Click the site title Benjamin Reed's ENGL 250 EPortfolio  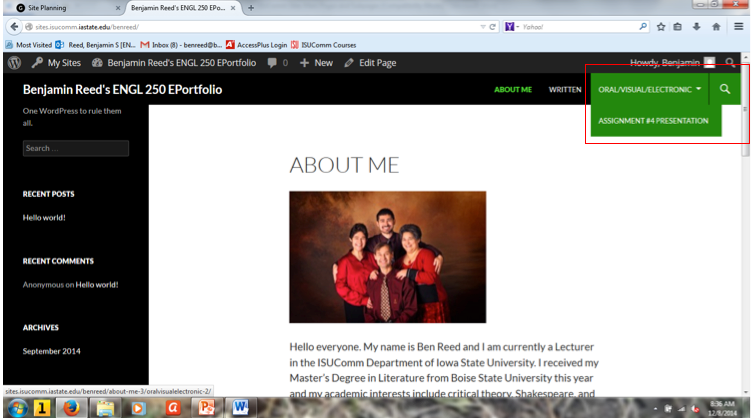(x=122, y=90)
